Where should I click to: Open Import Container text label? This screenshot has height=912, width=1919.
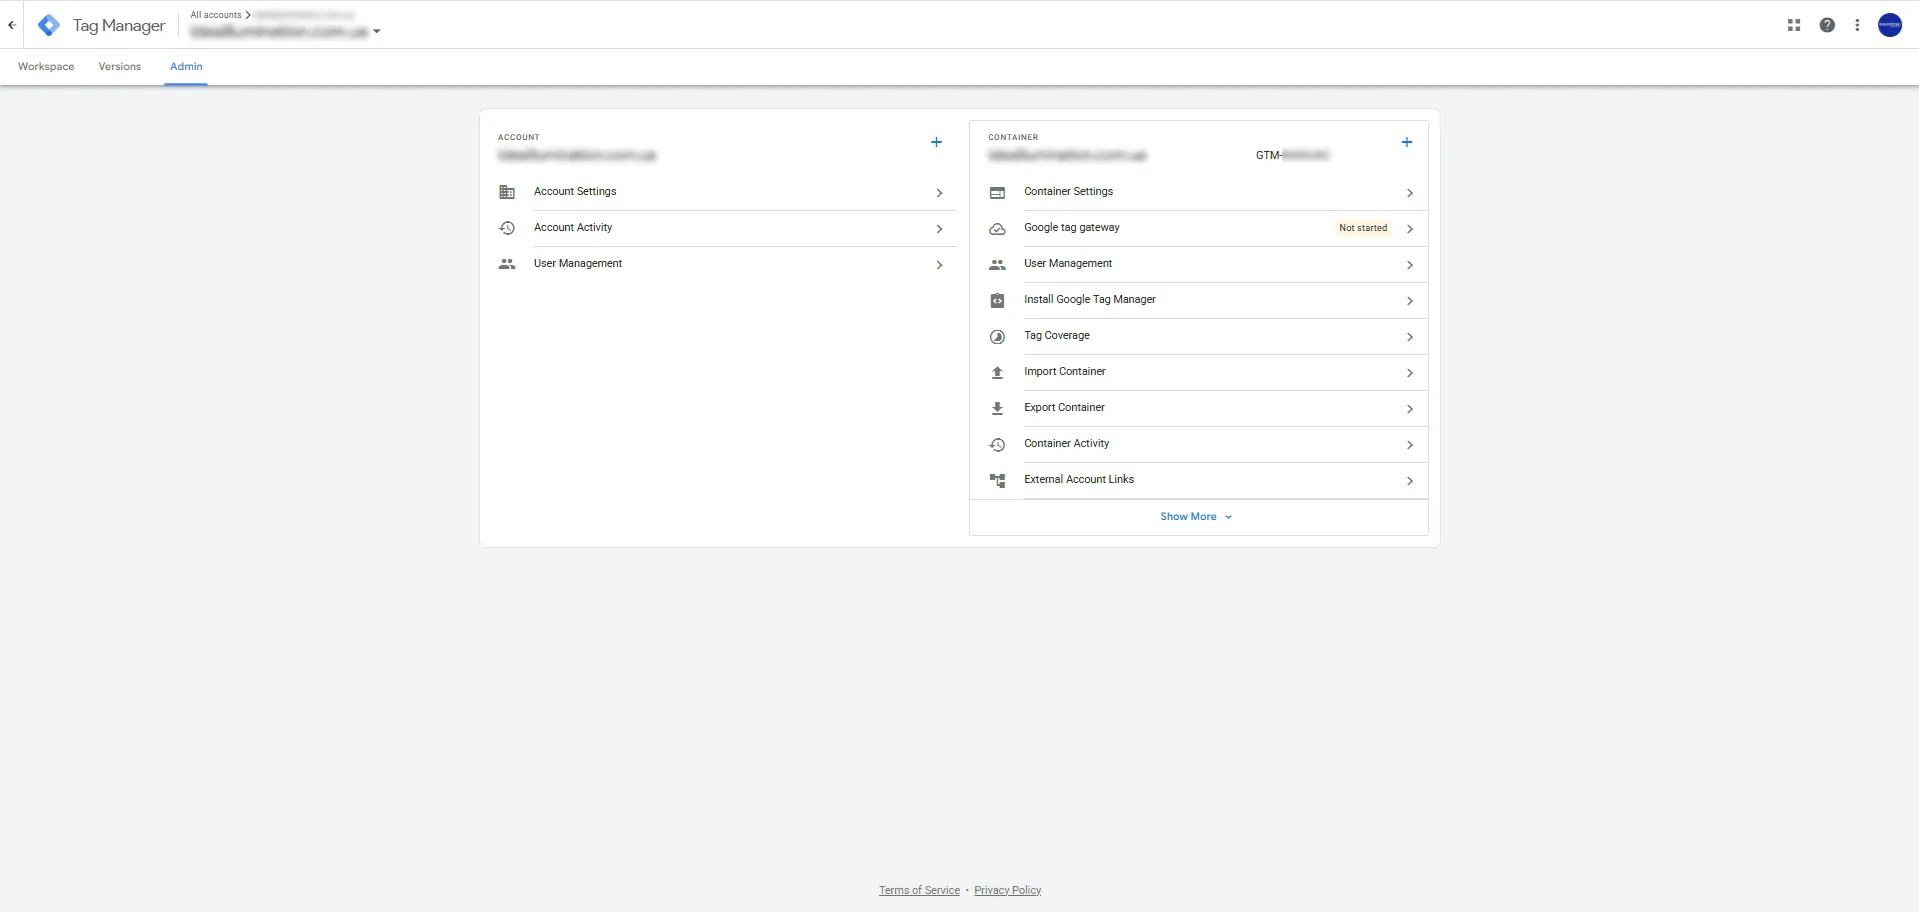pyautogui.click(x=1065, y=371)
